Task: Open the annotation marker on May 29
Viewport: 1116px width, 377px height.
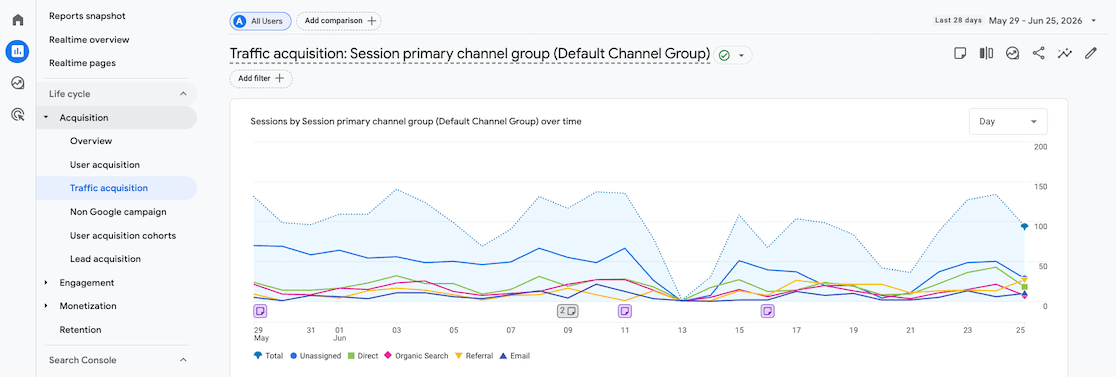Action: 260,311
